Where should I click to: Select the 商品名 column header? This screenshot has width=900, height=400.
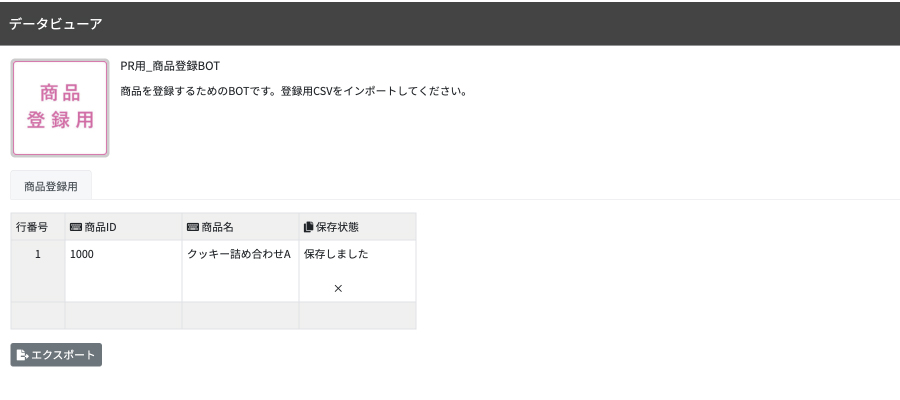click(x=240, y=227)
